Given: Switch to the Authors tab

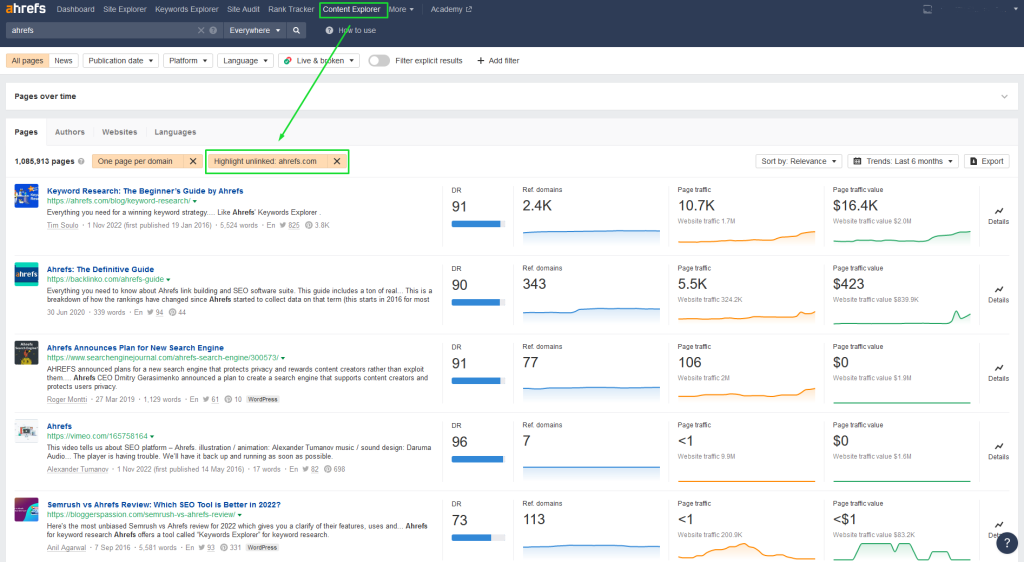Looking at the screenshot, I should pyautogui.click(x=70, y=132).
